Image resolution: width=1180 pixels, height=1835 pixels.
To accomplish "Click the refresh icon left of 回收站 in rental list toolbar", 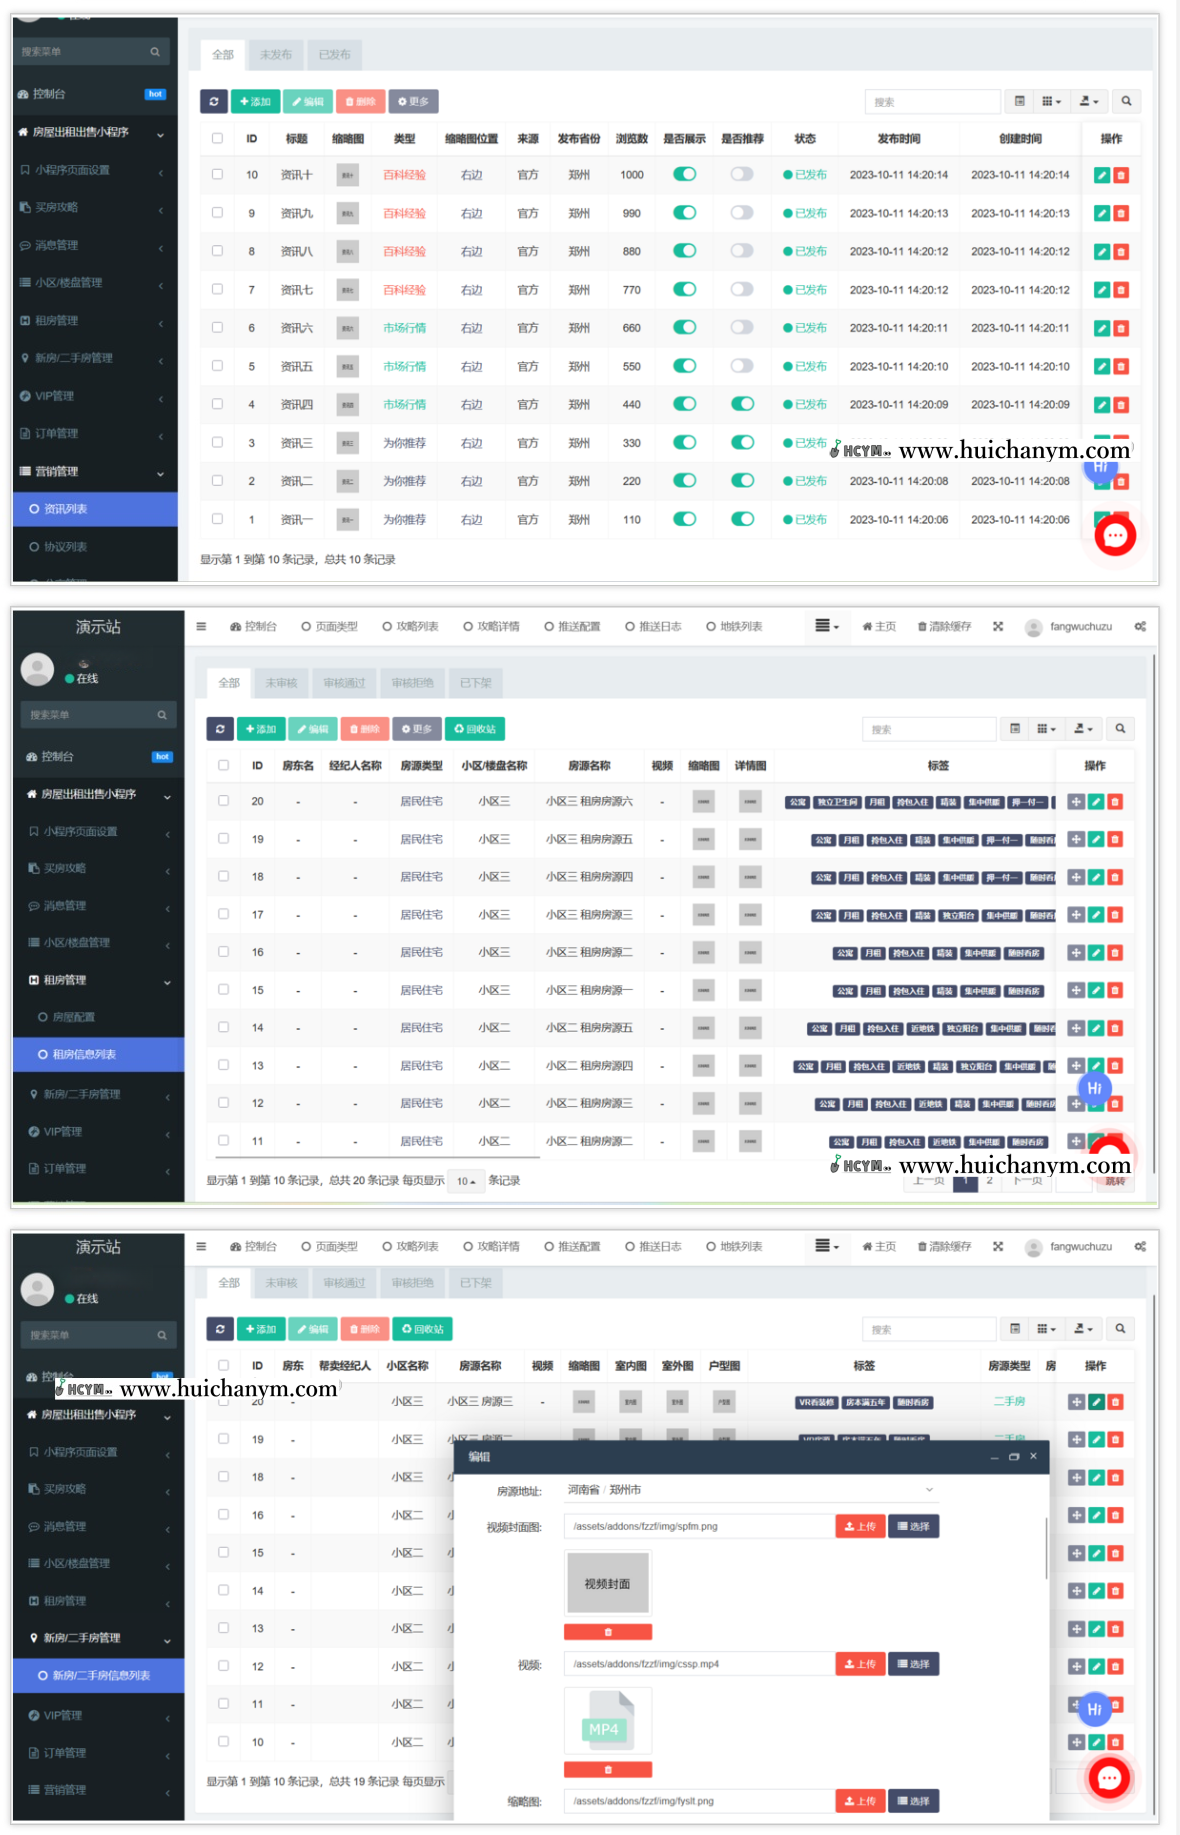I will coord(220,729).
